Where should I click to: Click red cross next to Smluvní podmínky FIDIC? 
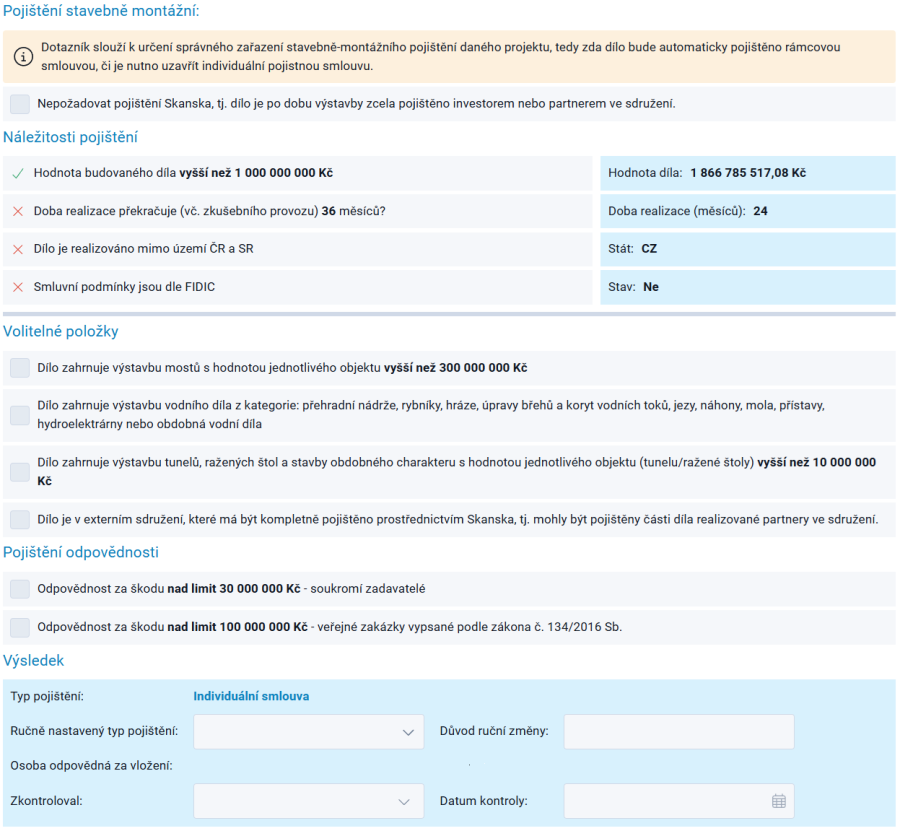[18, 287]
